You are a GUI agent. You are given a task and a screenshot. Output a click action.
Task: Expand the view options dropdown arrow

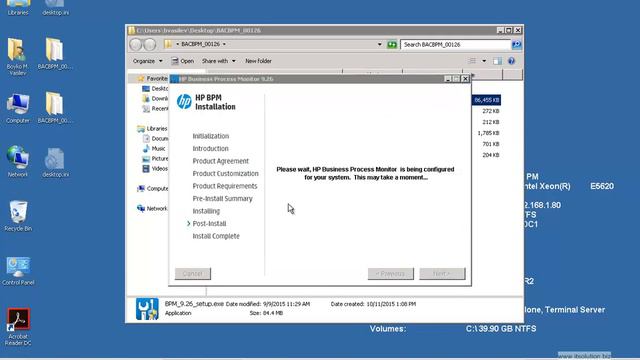pos(484,61)
